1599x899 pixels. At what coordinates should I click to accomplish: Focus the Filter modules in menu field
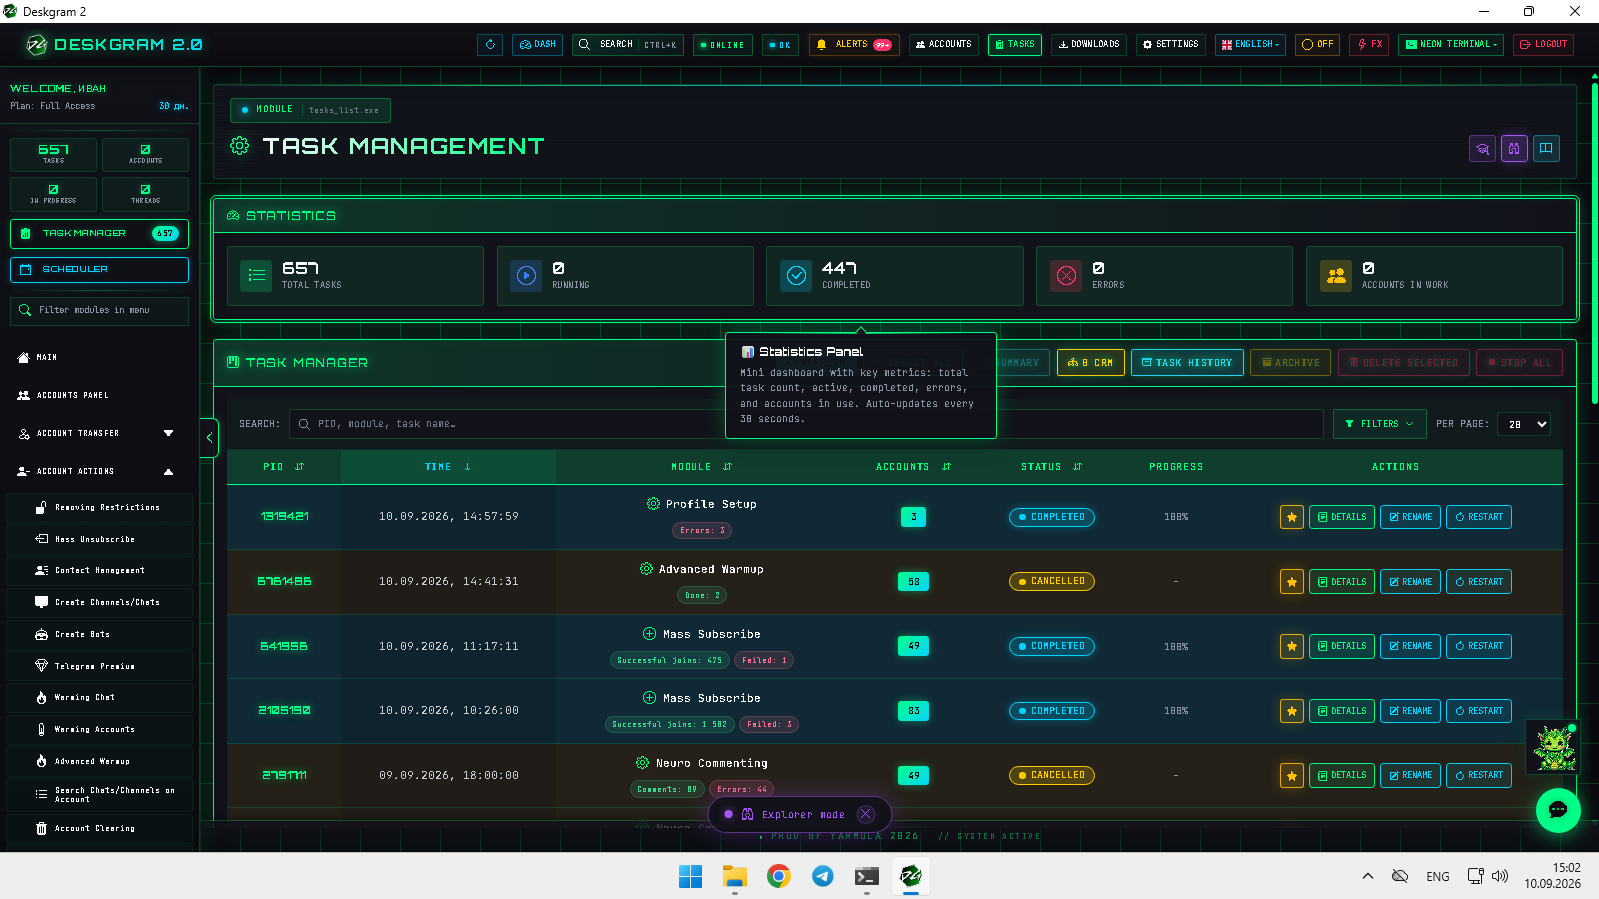coord(99,311)
